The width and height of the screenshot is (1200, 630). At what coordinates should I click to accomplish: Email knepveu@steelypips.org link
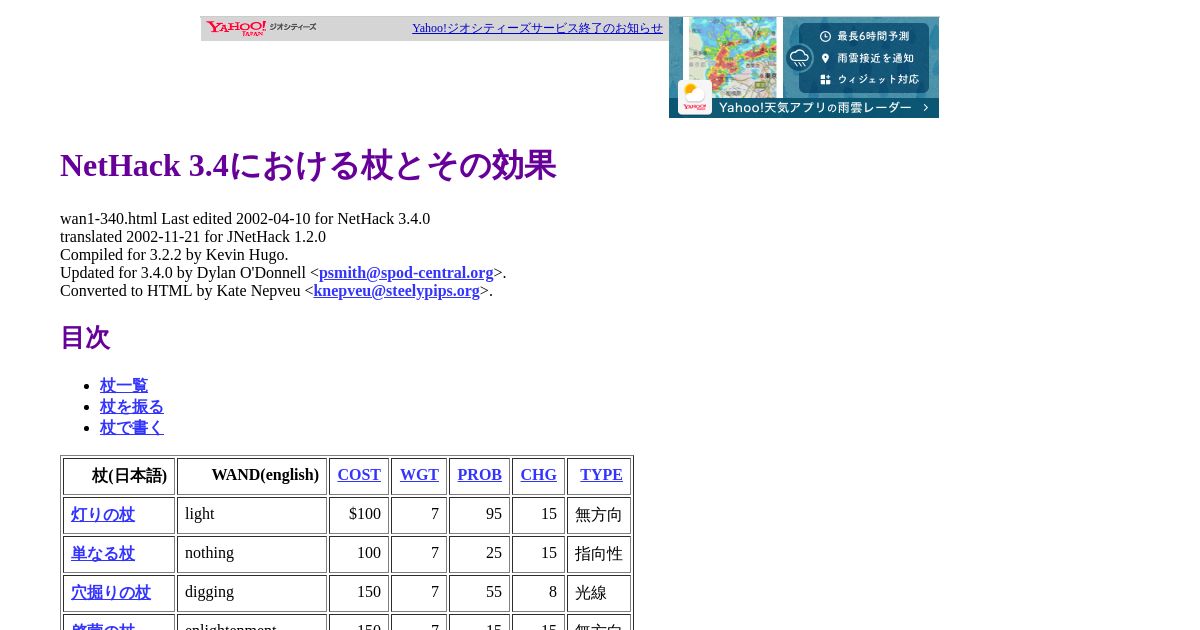tap(397, 291)
